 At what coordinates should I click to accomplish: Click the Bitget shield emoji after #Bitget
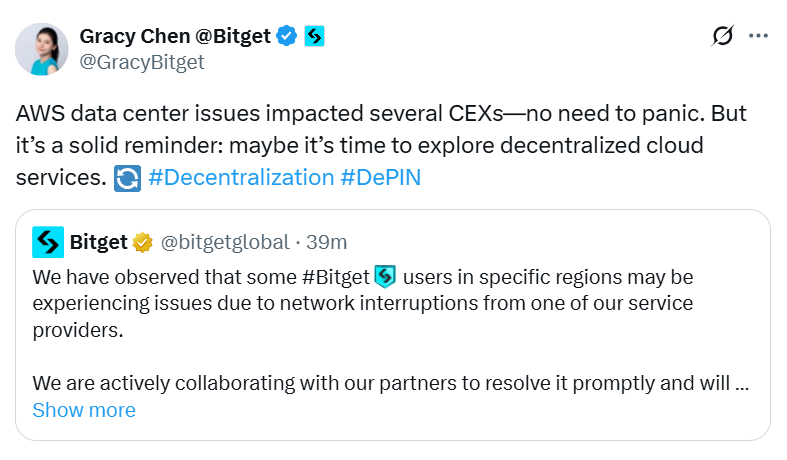click(x=384, y=275)
